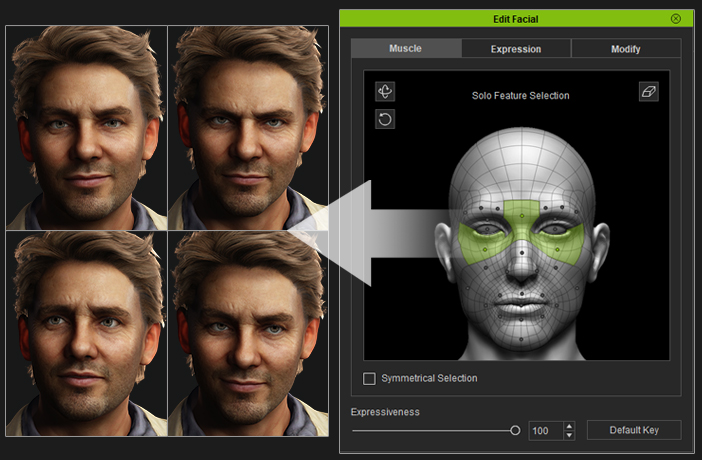Screen dimensions: 702x460
Task: Select the green brow center region on head
Action: [520, 212]
